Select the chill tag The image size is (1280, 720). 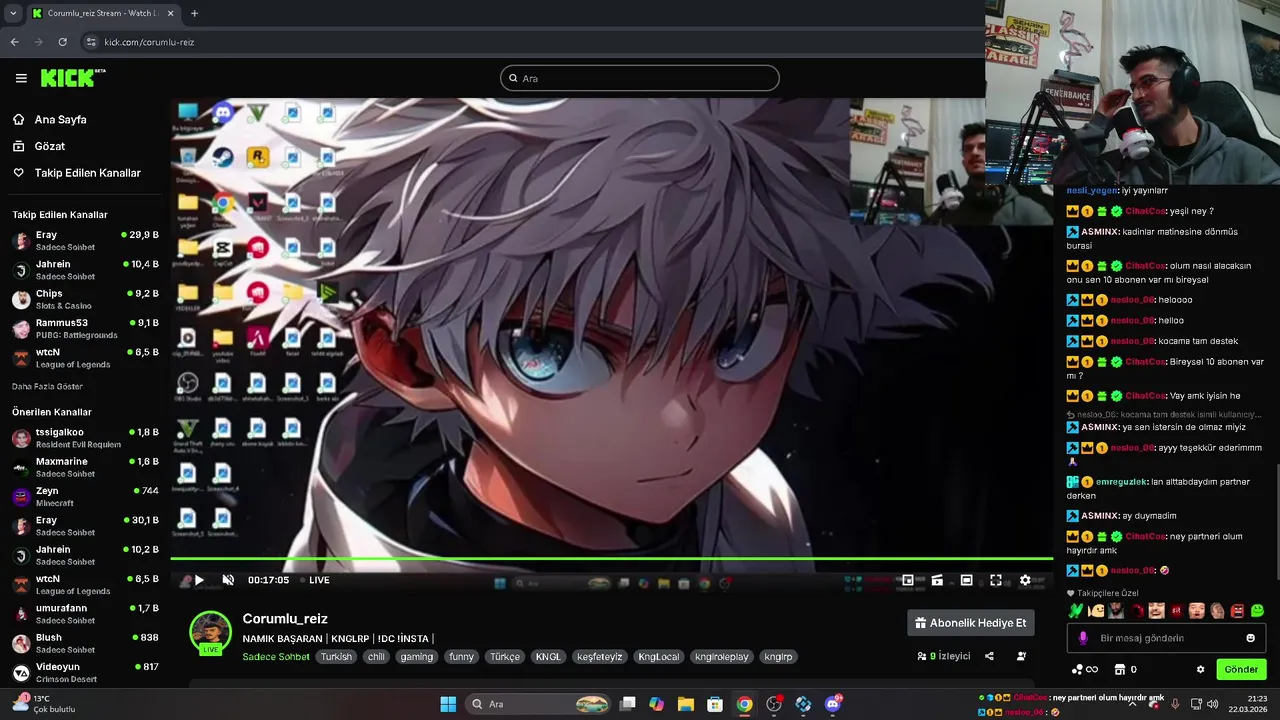point(376,657)
